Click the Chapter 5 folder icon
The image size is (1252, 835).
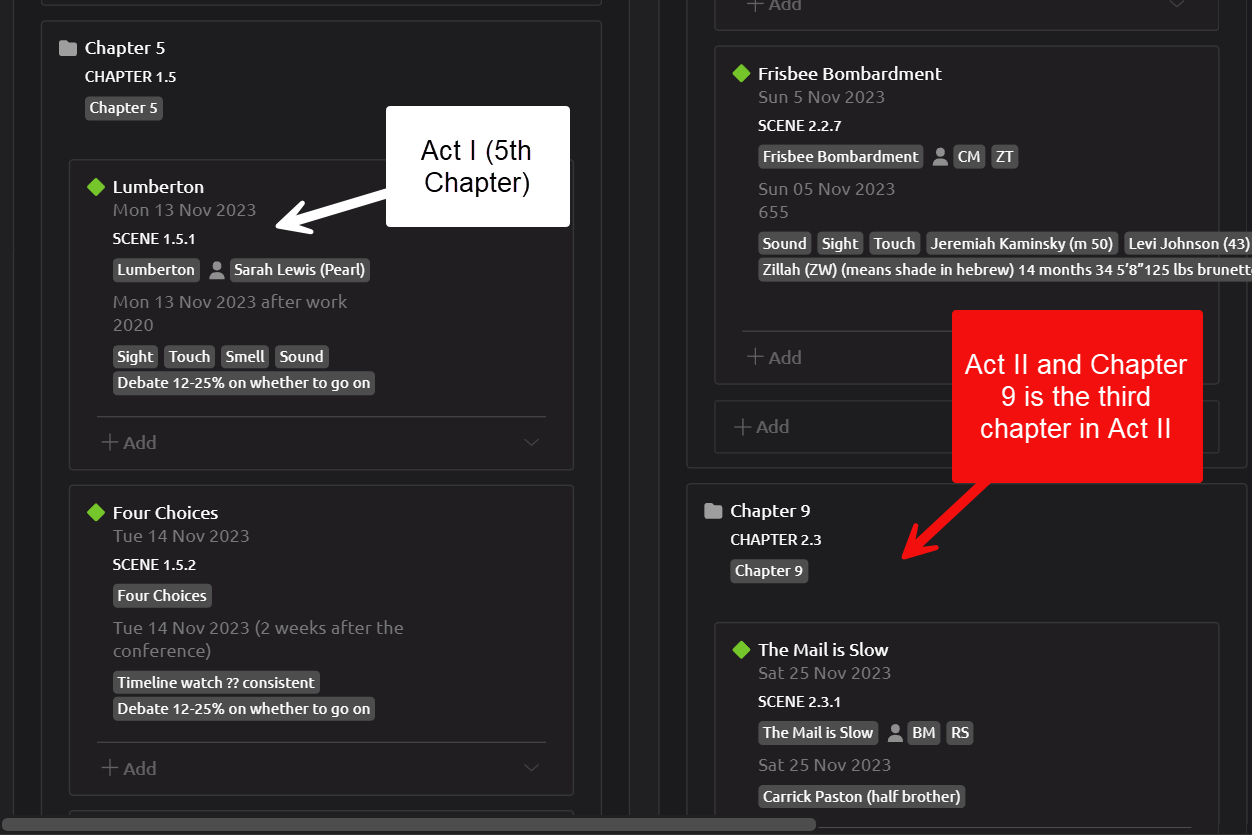(68, 48)
